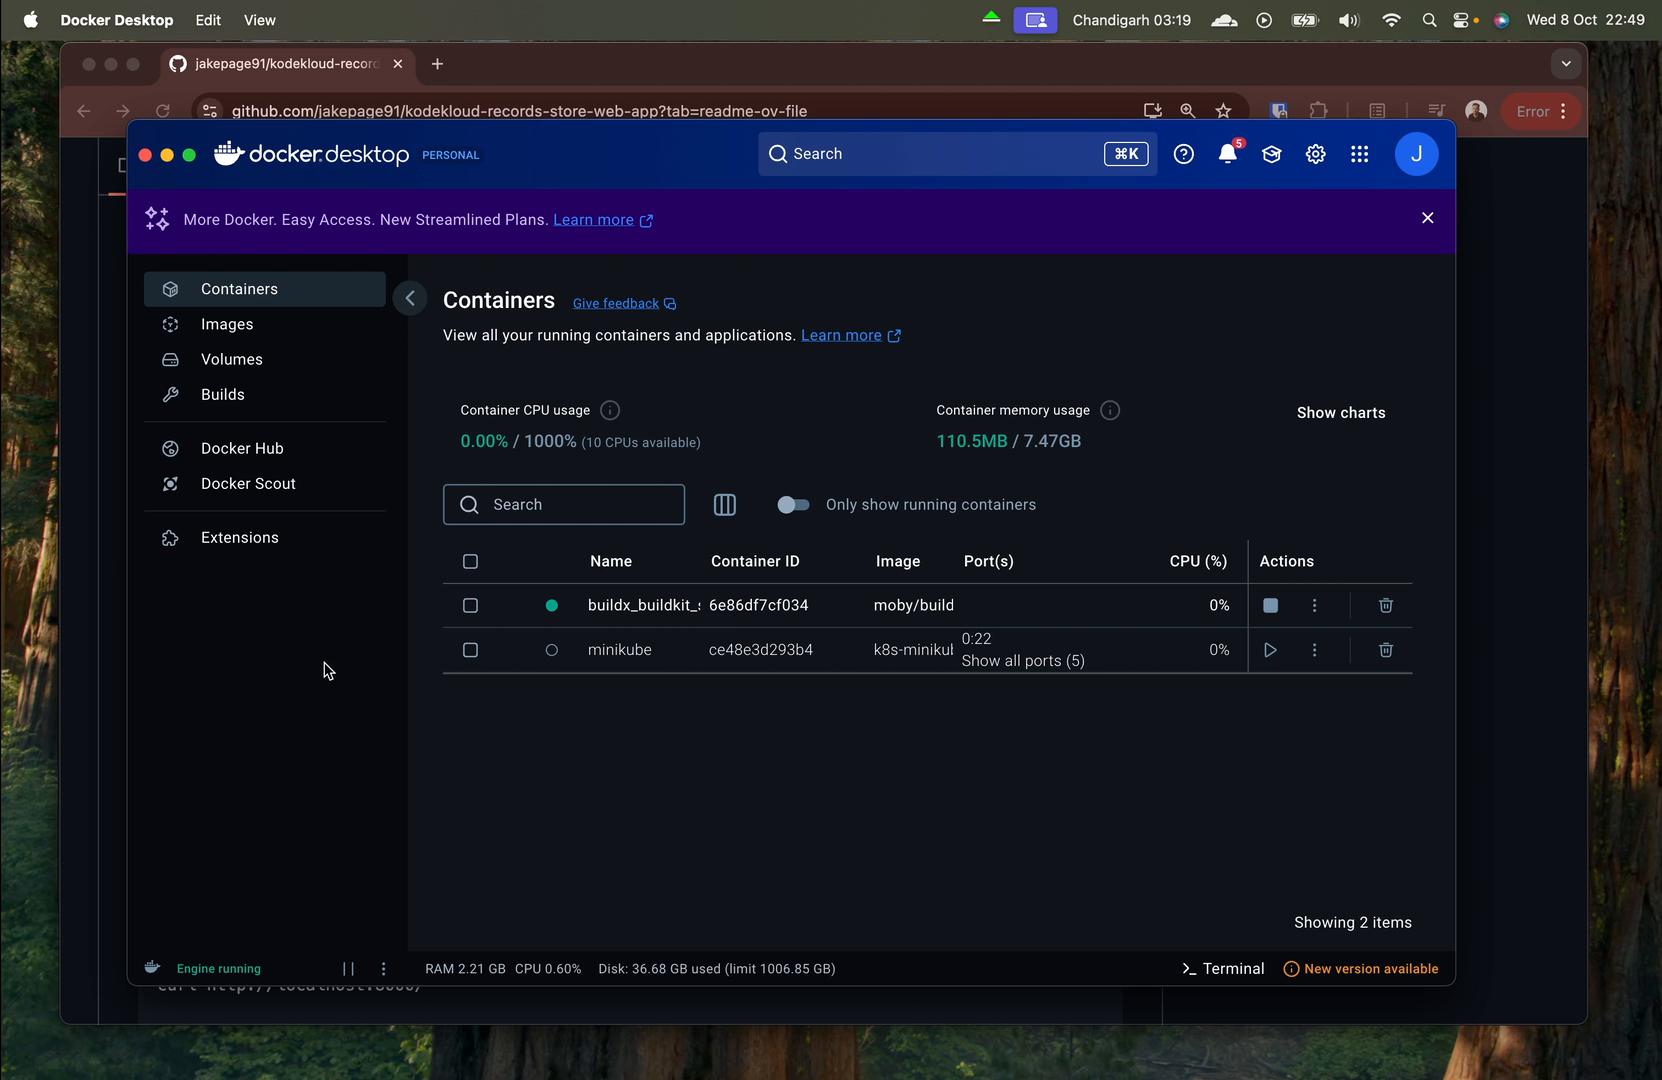This screenshot has height=1080, width=1662.
Task: Click the browser address bar URL
Action: (x=519, y=111)
